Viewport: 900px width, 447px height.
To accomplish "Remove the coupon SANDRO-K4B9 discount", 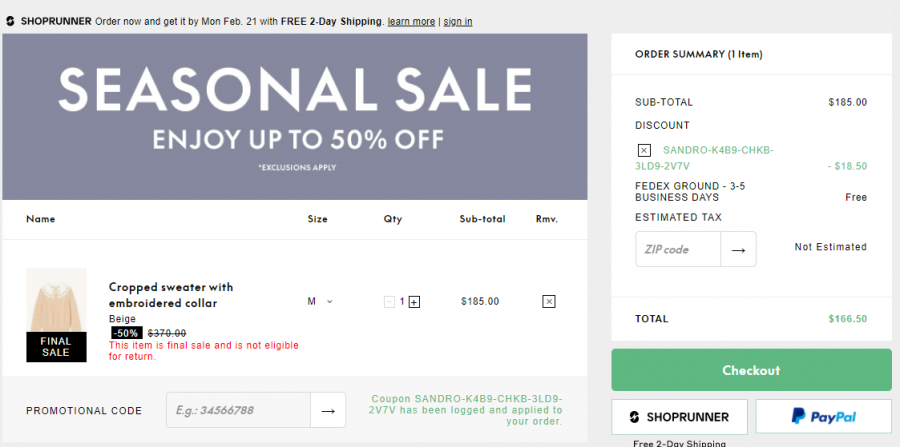I will click(644, 150).
